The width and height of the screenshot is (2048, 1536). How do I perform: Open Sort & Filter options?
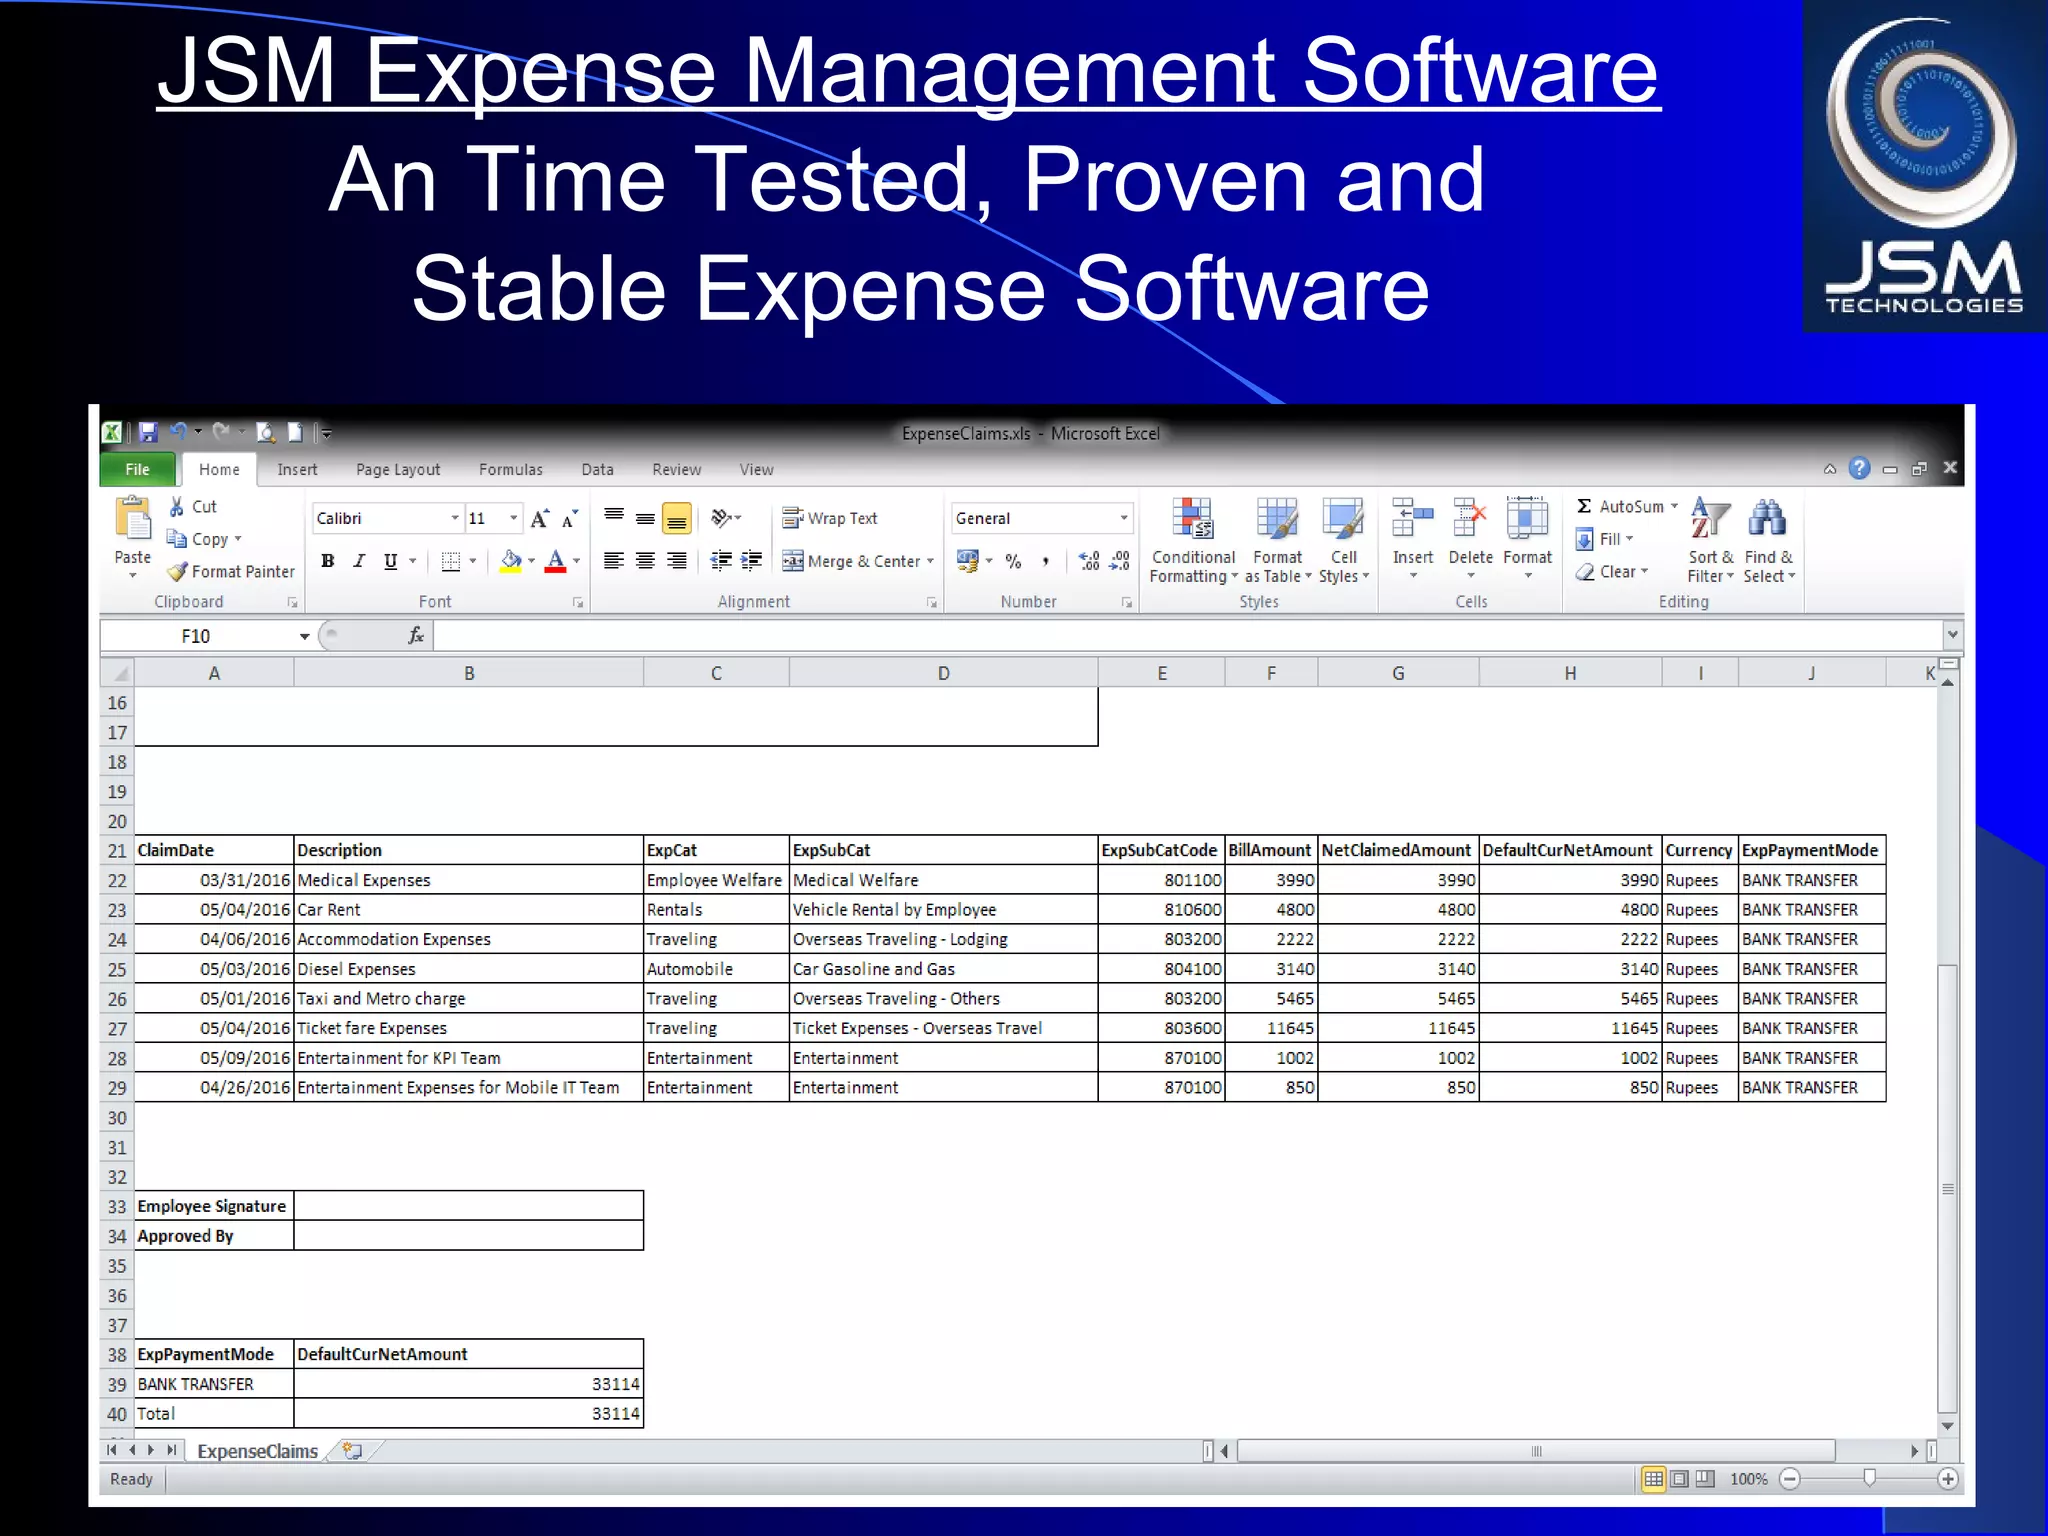pyautogui.click(x=1710, y=541)
